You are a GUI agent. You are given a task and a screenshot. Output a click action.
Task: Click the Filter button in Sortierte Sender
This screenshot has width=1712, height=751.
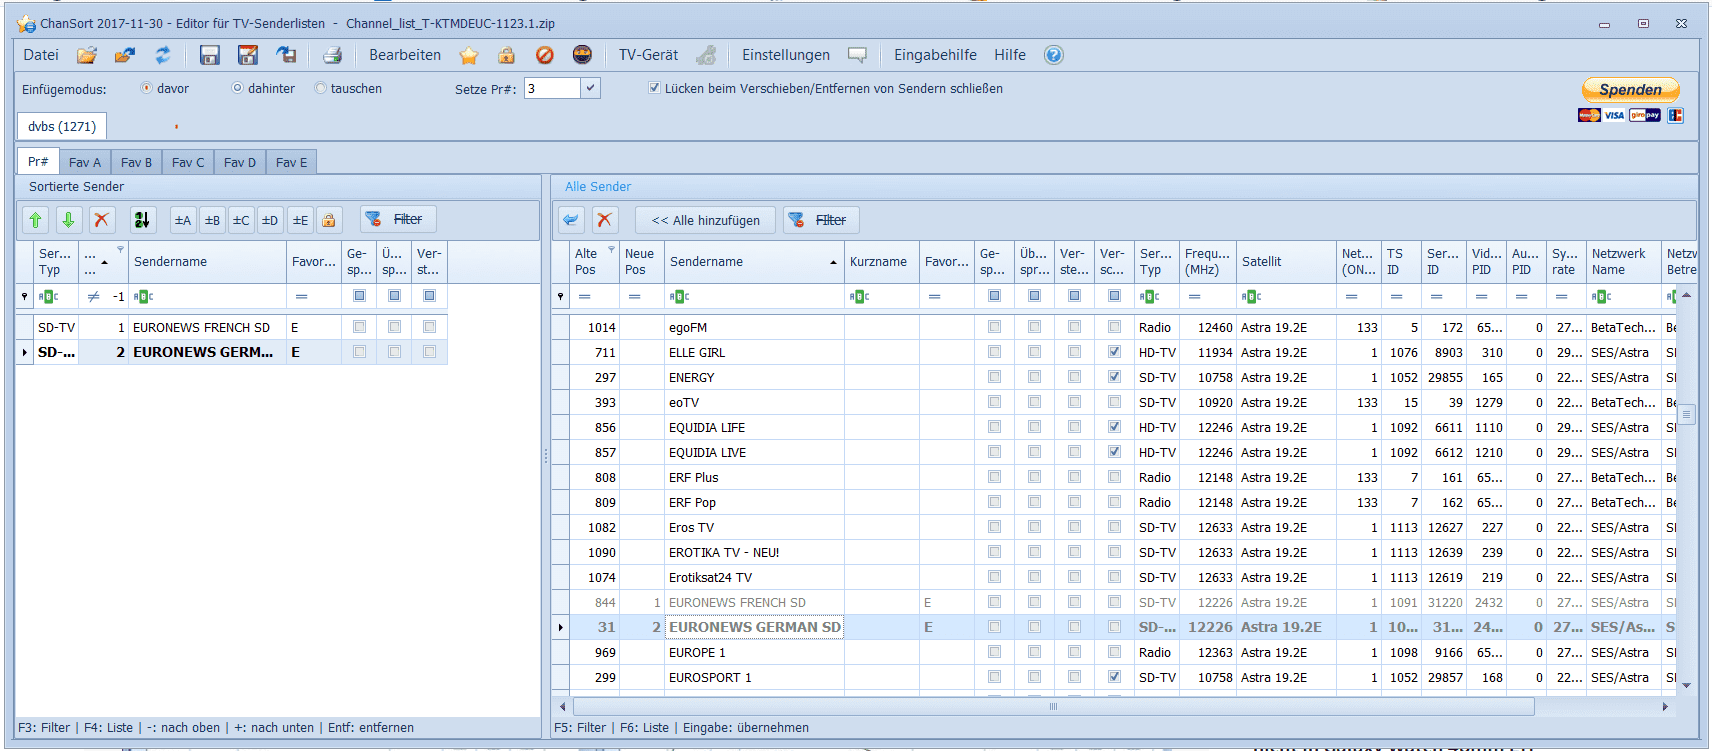398,219
